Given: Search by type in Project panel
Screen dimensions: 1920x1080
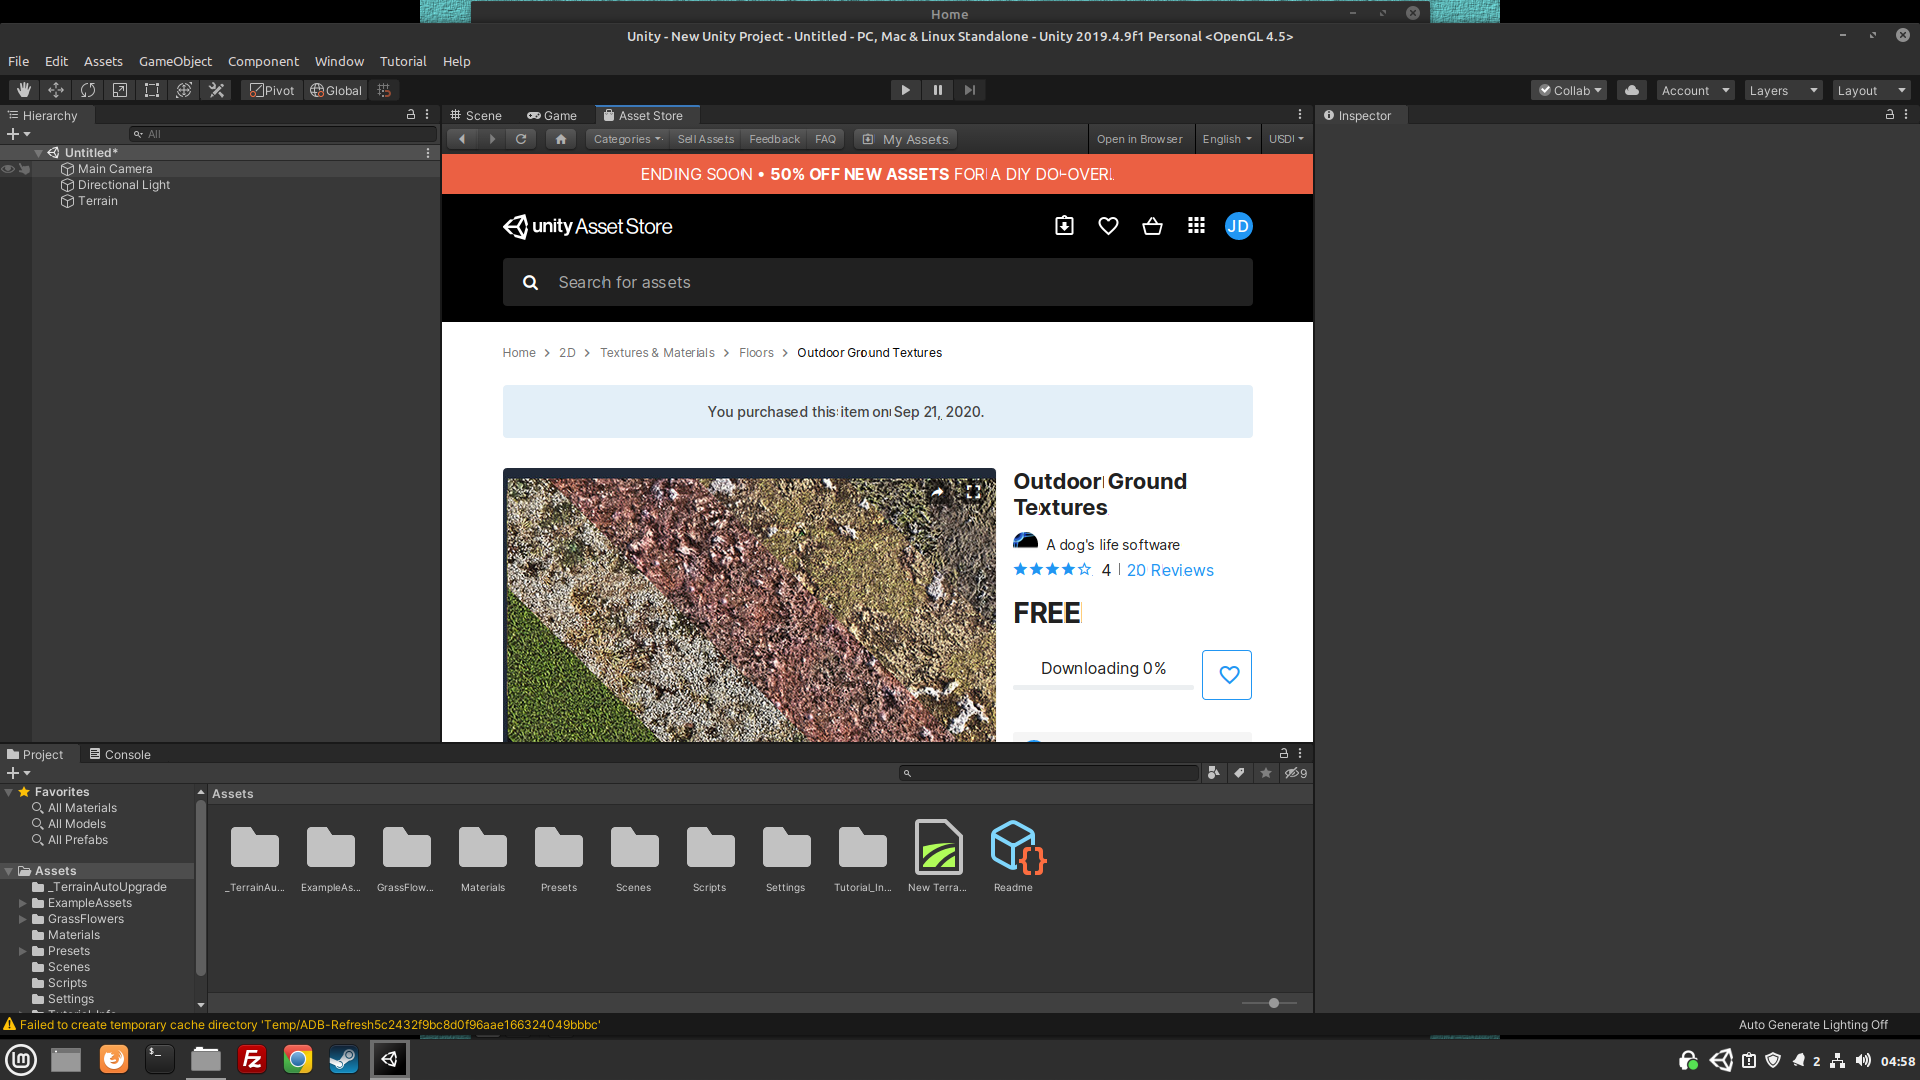Looking at the screenshot, I should tap(1213, 773).
